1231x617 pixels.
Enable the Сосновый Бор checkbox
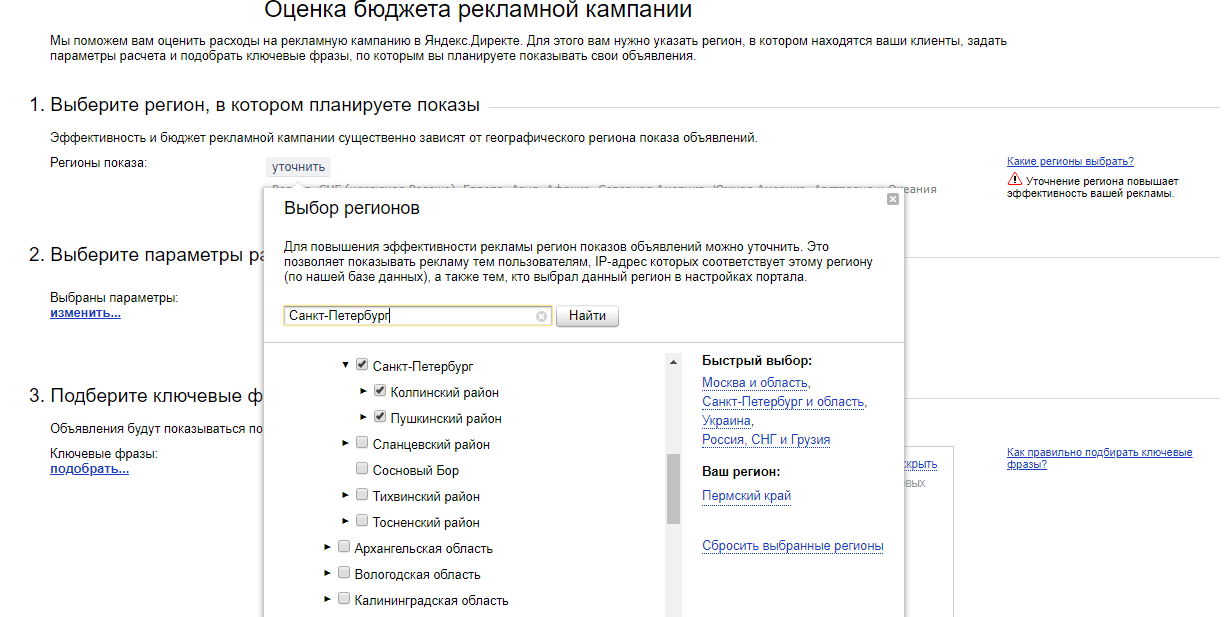pyautogui.click(x=362, y=470)
